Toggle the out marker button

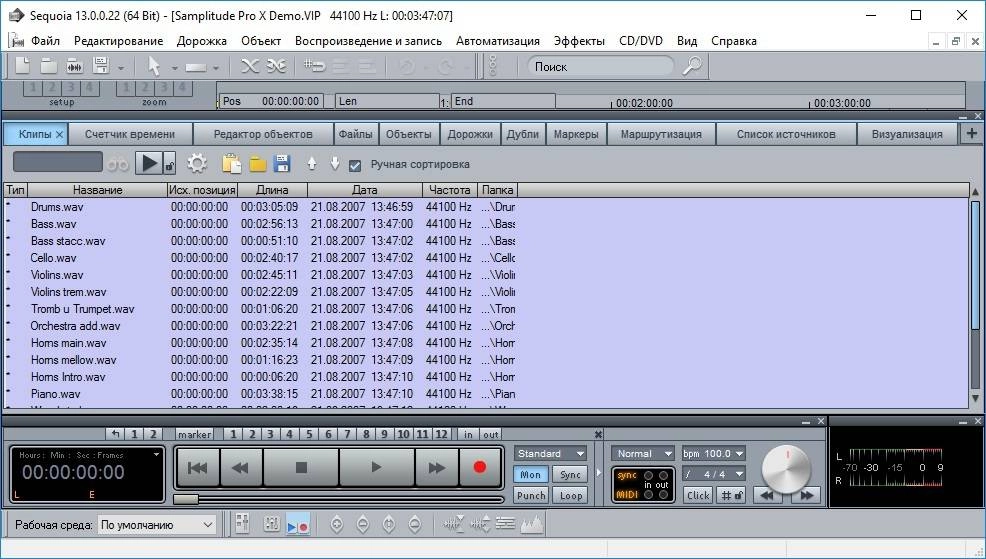coord(490,434)
